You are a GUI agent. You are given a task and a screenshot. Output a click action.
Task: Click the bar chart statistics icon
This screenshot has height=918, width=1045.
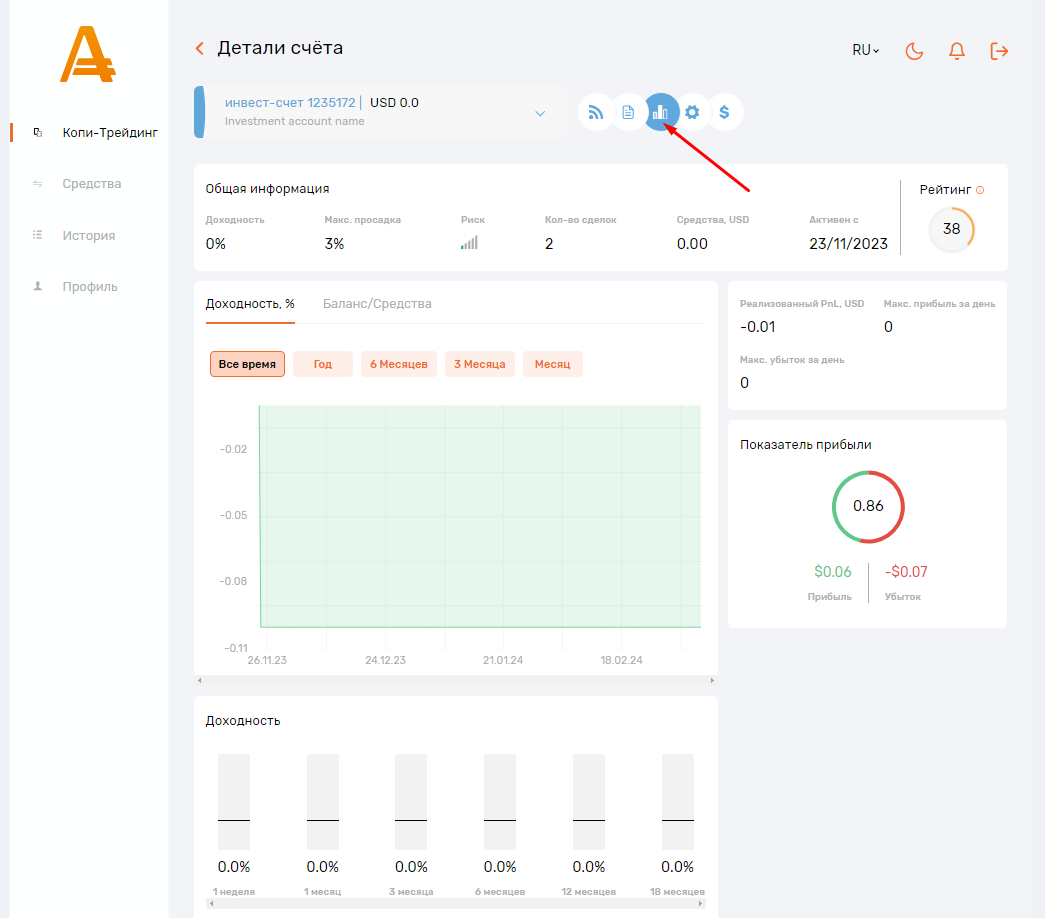pyautogui.click(x=660, y=112)
